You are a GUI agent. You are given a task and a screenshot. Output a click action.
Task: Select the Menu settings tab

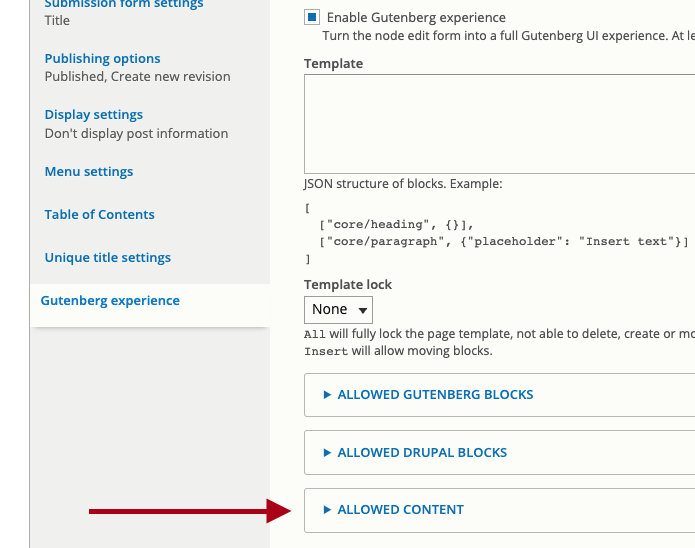pos(89,172)
